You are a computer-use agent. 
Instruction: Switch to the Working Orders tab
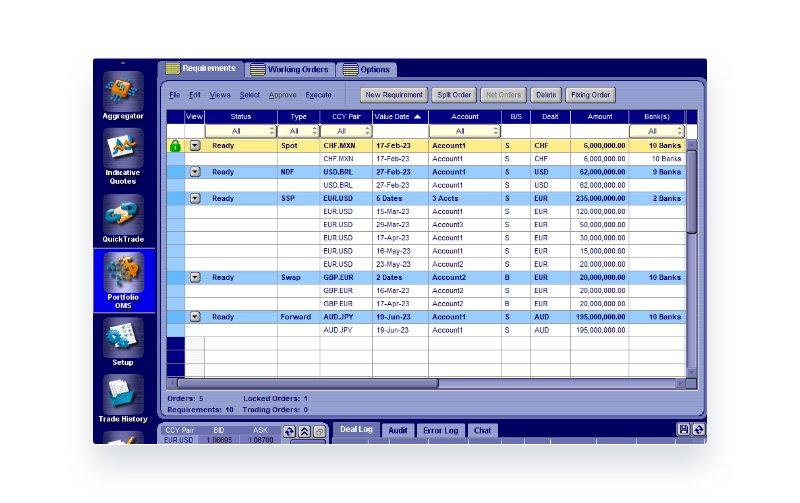click(x=290, y=70)
